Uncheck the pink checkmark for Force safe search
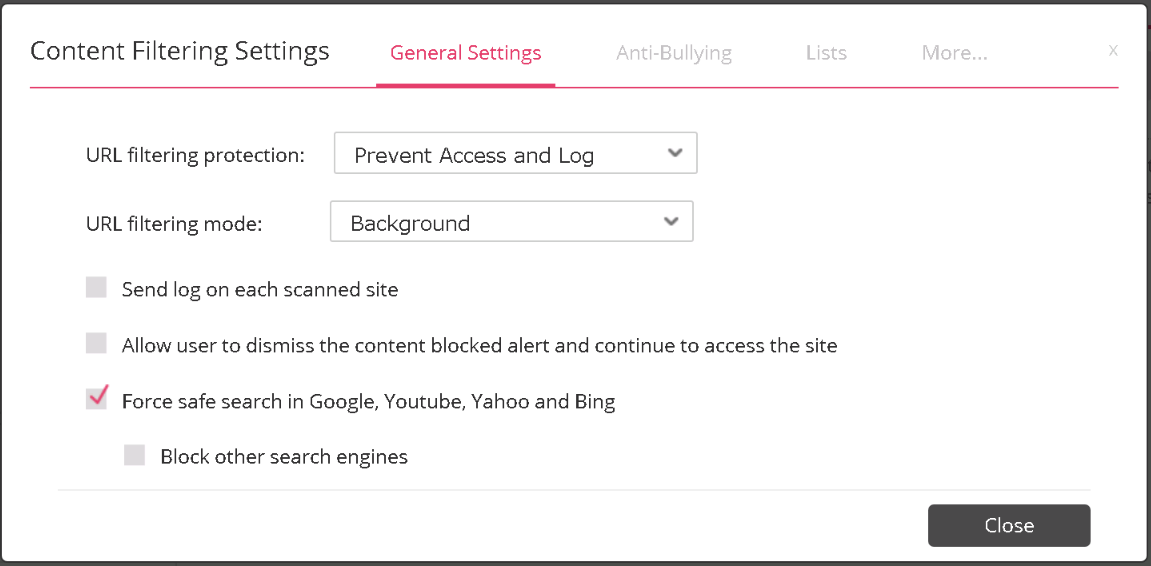 (97, 399)
